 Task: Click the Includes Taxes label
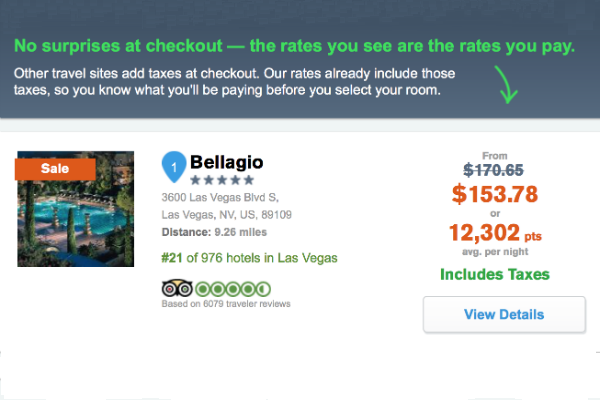(x=495, y=274)
